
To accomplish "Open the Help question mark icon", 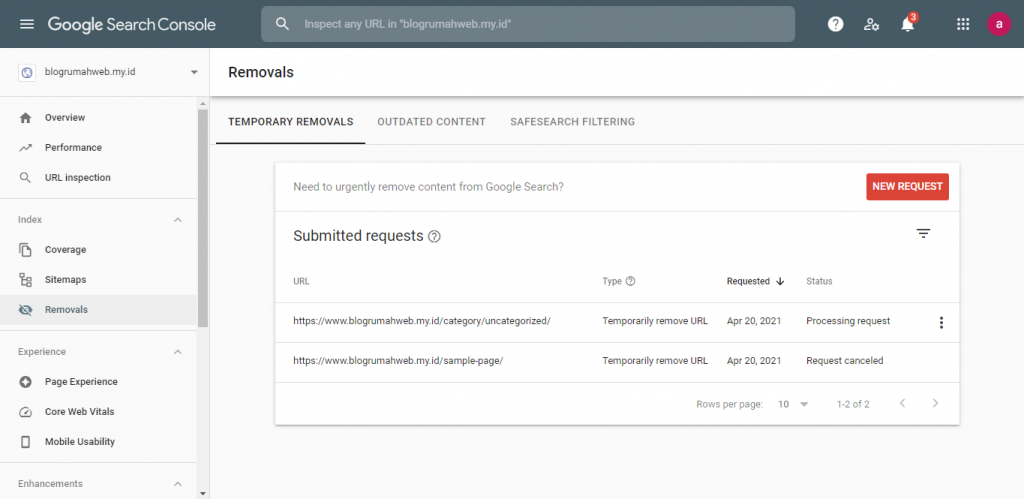I will click(x=835, y=24).
